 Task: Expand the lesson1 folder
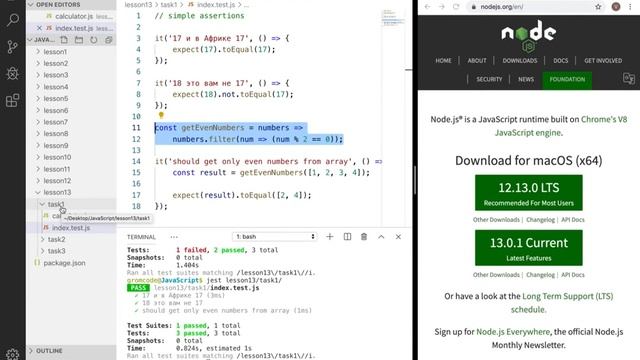55,52
